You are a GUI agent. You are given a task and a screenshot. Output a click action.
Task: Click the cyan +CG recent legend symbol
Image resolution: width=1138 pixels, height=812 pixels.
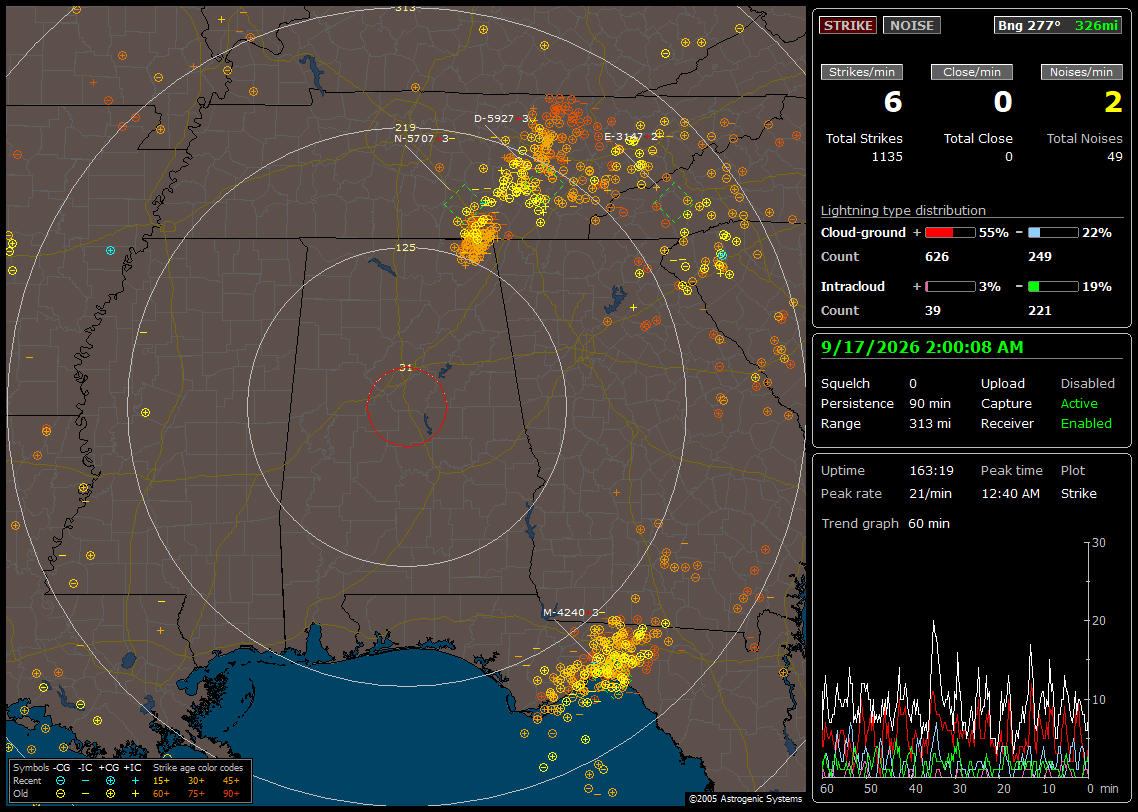tap(110, 781)
